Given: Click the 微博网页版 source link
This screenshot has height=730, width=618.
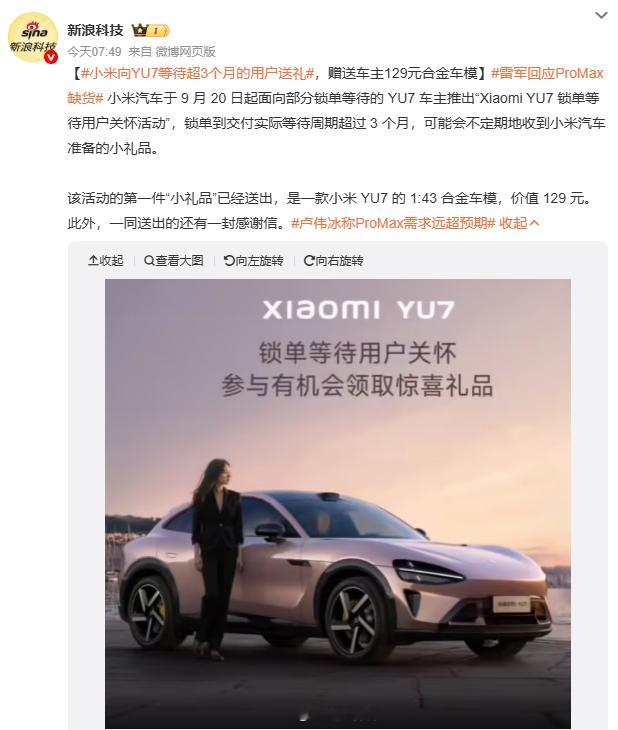Looking at the screenshot, I should (185, 52).
